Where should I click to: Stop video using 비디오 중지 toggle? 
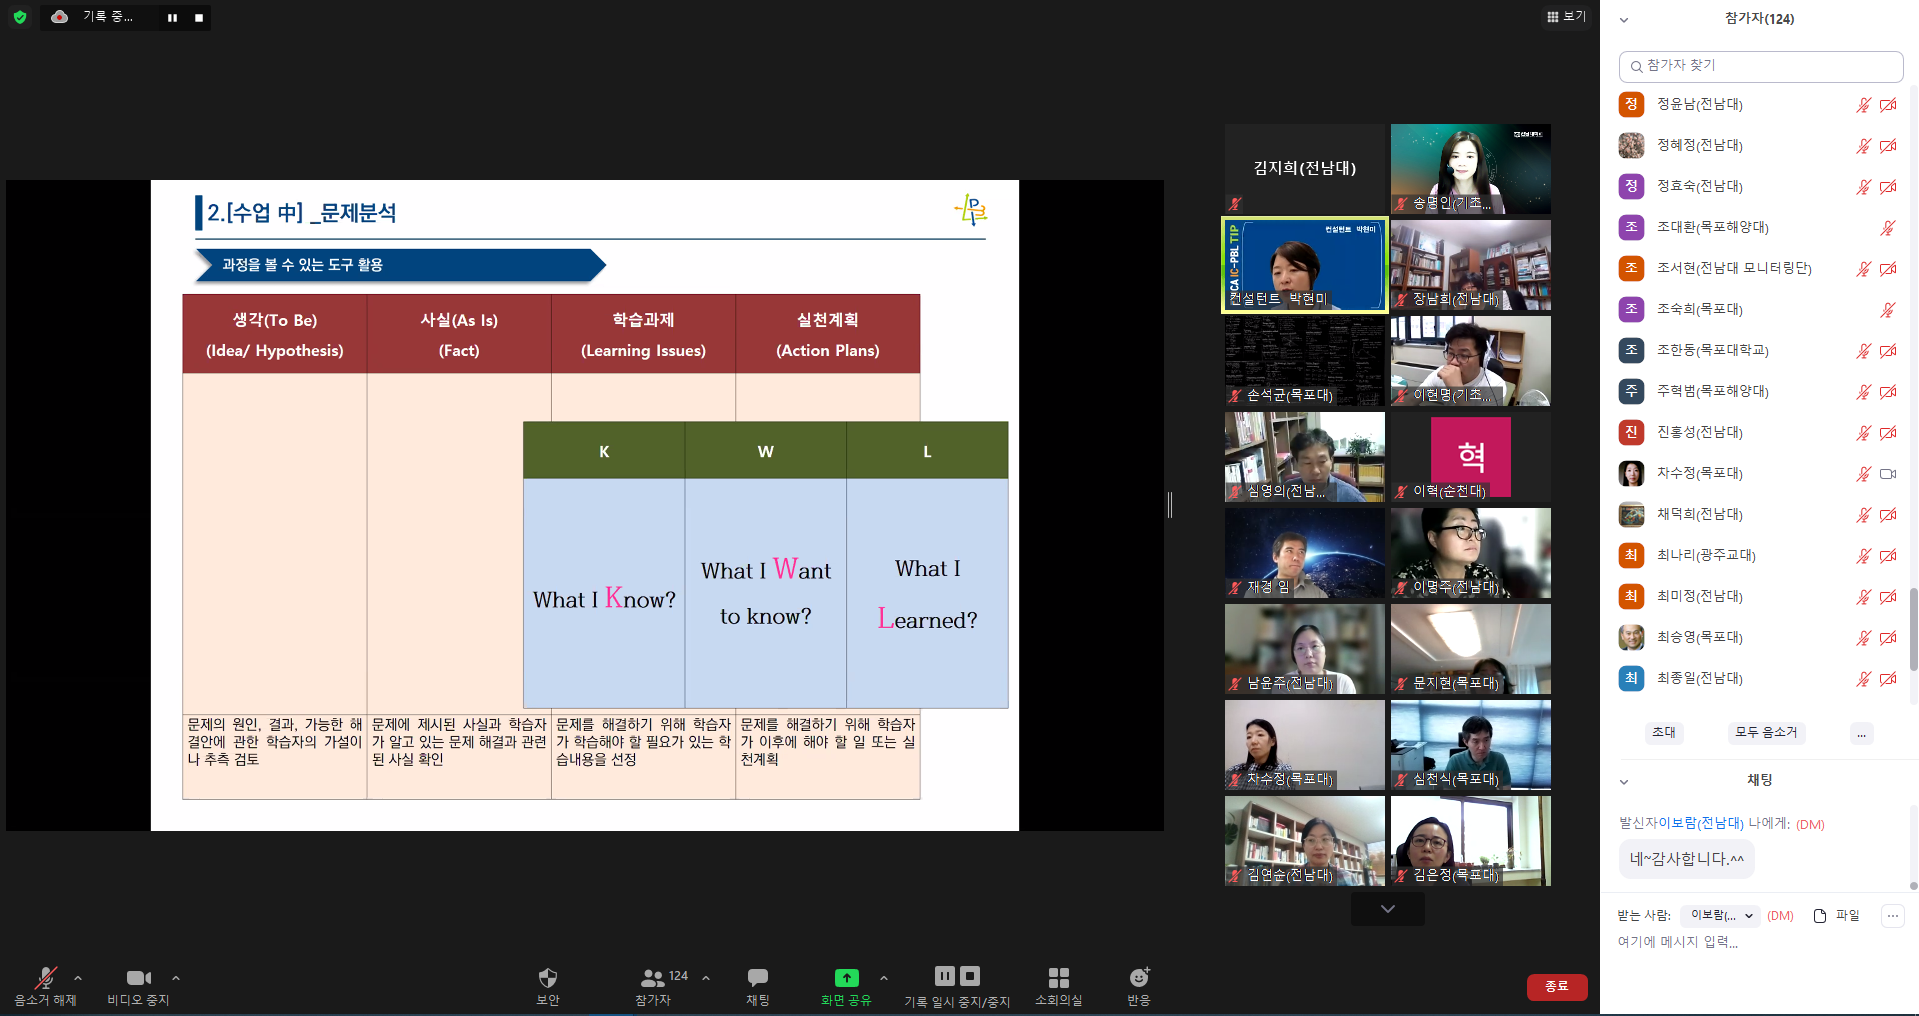pos(138,978)
